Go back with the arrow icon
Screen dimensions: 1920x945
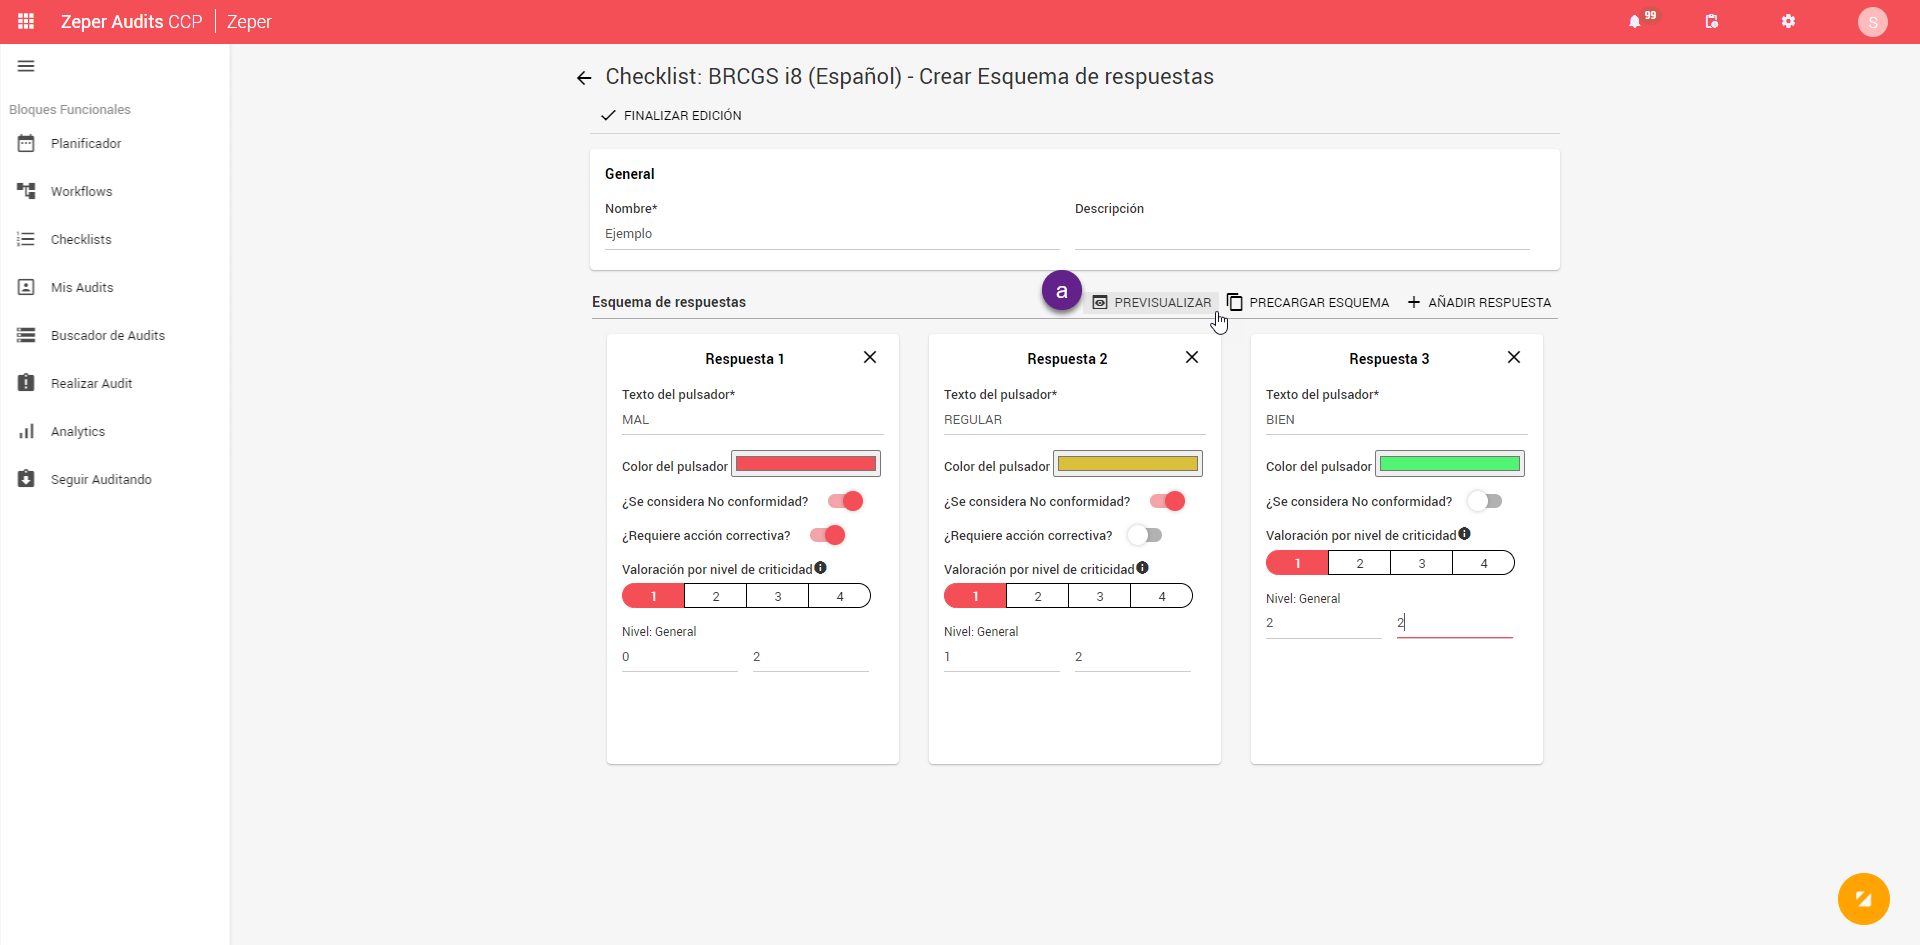pyautogui.click(x=584, y=77)
